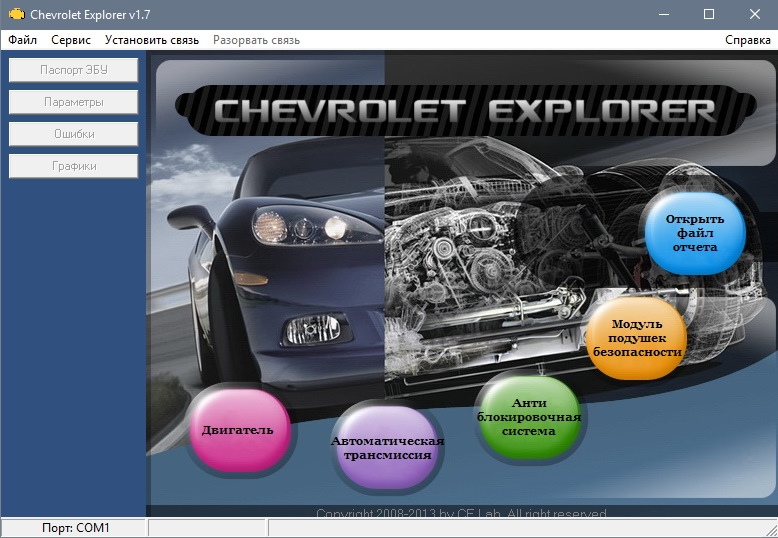Screen dimensions: 778x538
Task: Click Разорвать связь menu item
Action: [x=257, y=40]
